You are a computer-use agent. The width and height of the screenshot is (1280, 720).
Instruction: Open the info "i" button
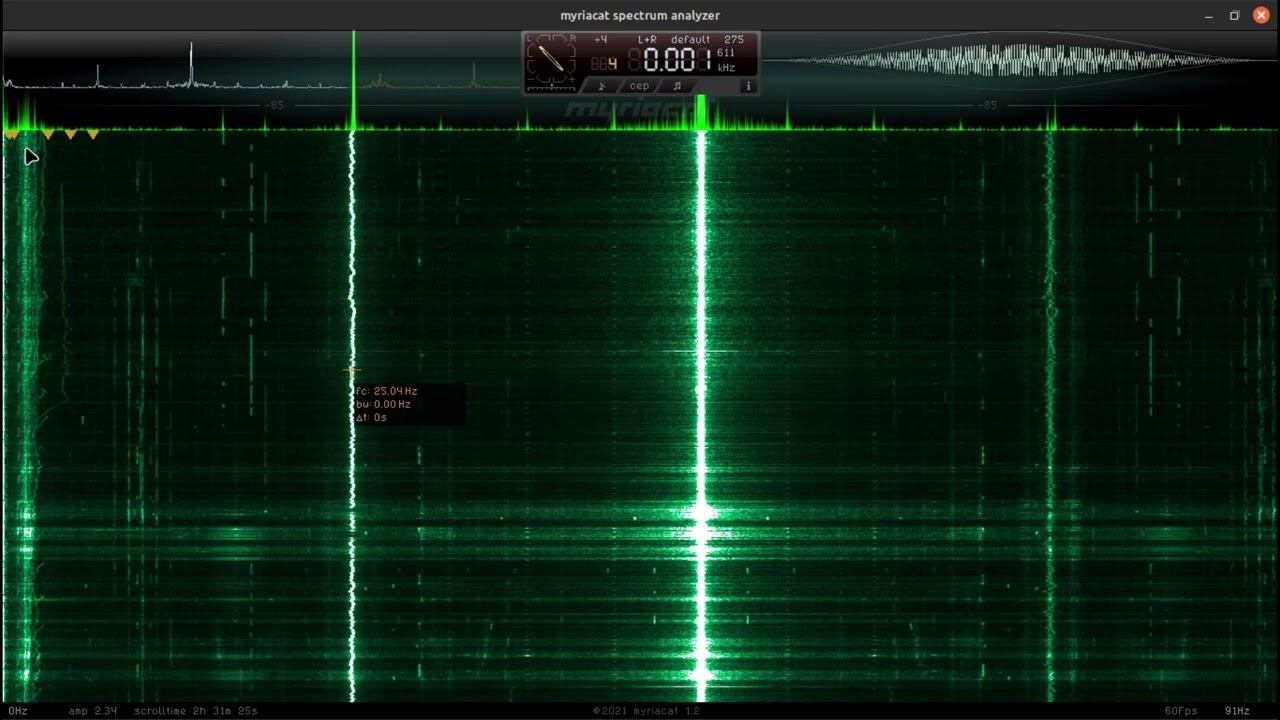pyautogui.click(x=748, y=86)
